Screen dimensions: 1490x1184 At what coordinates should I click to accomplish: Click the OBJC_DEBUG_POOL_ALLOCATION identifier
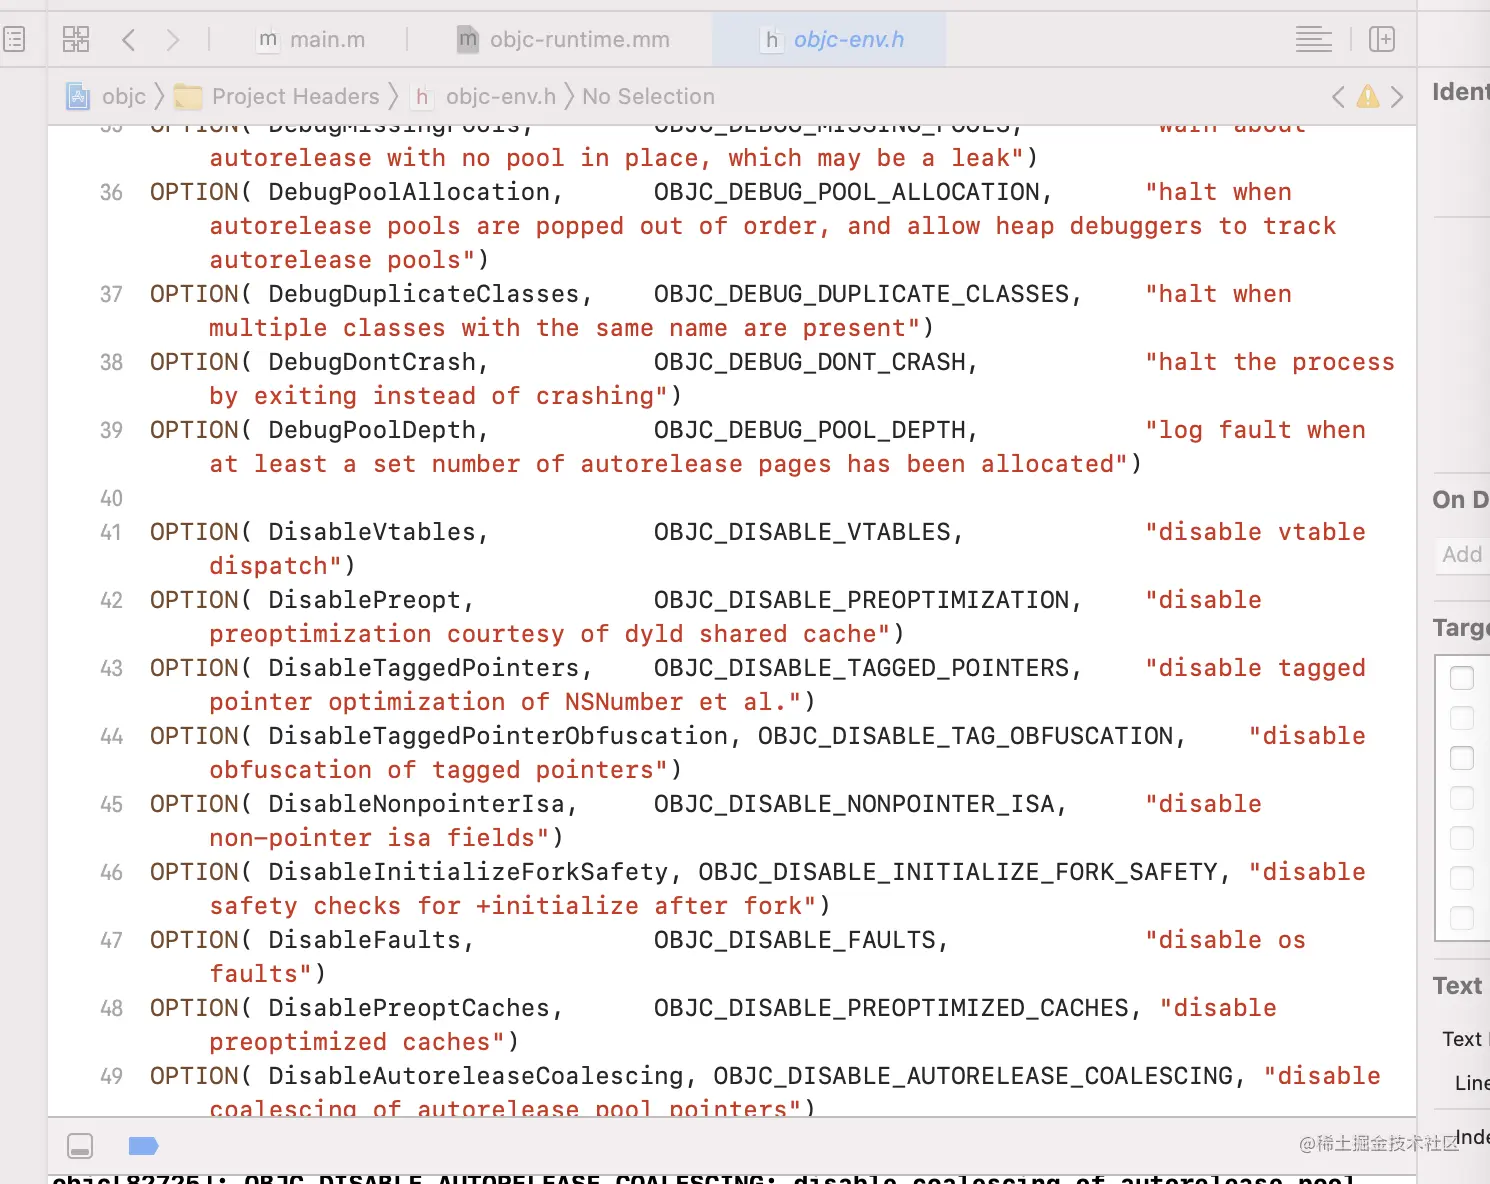(847, 192)
